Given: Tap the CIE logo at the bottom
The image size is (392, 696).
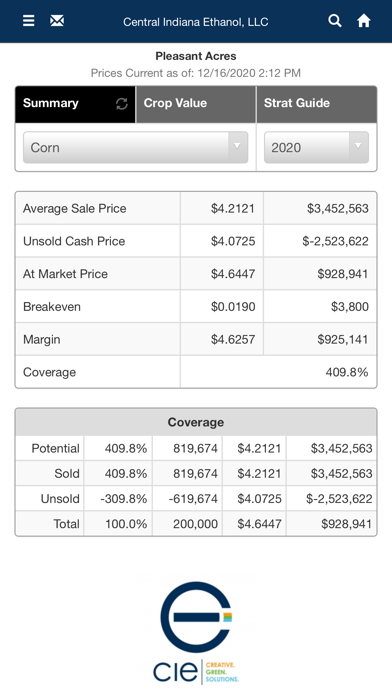Looking at the screenshot, I should tap(196, 633).
